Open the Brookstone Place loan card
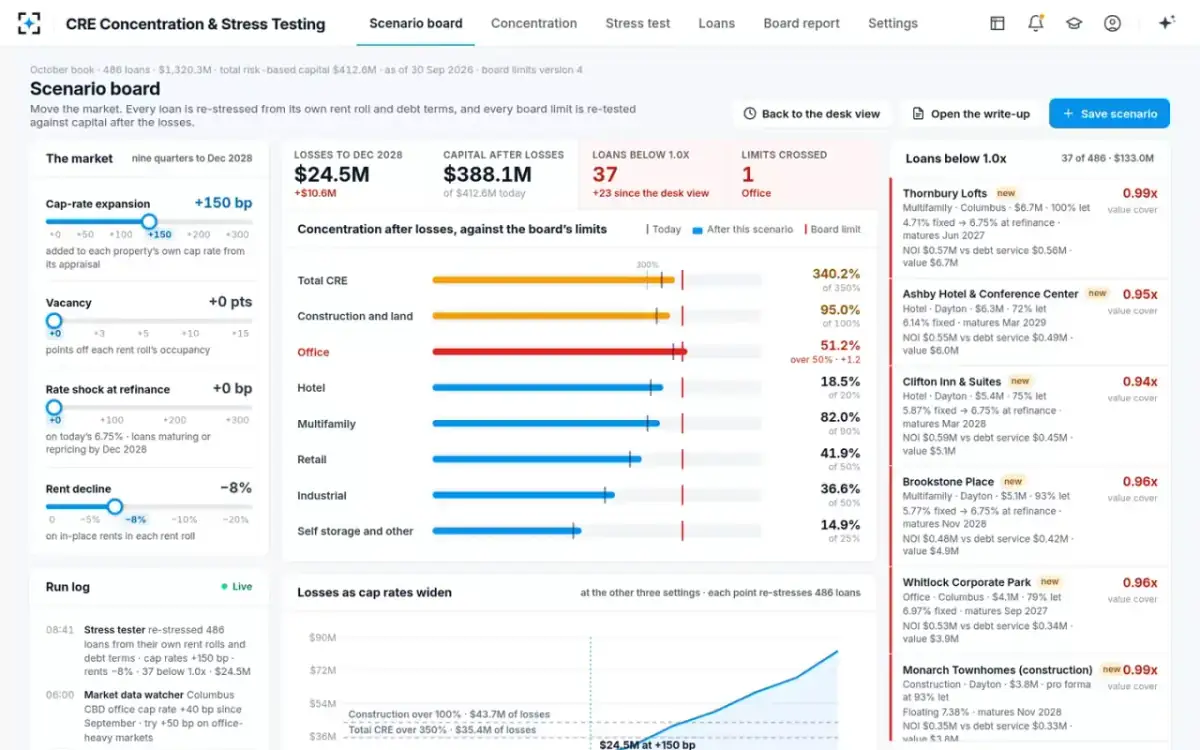 coord(1029,516)
